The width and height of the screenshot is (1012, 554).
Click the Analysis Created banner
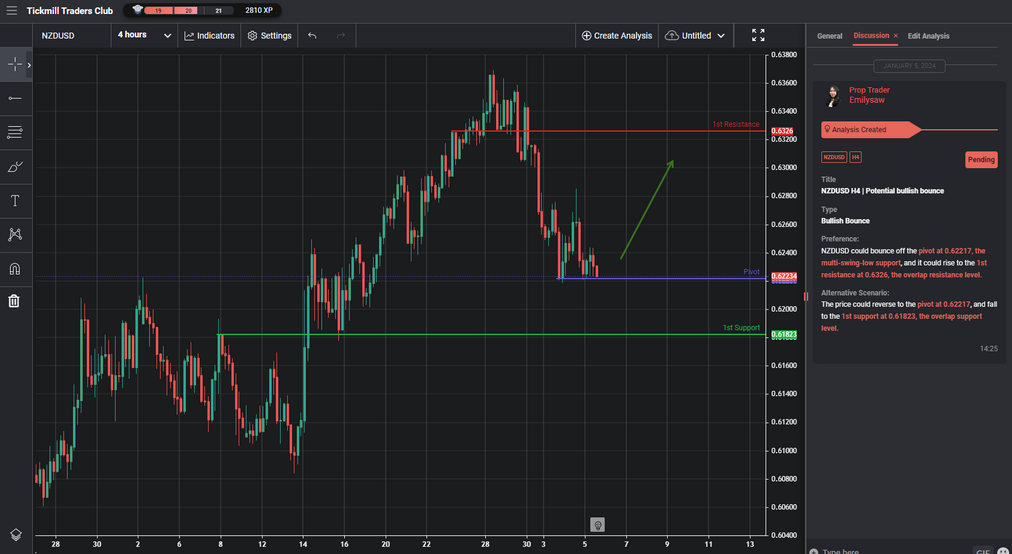click(870, 130)
